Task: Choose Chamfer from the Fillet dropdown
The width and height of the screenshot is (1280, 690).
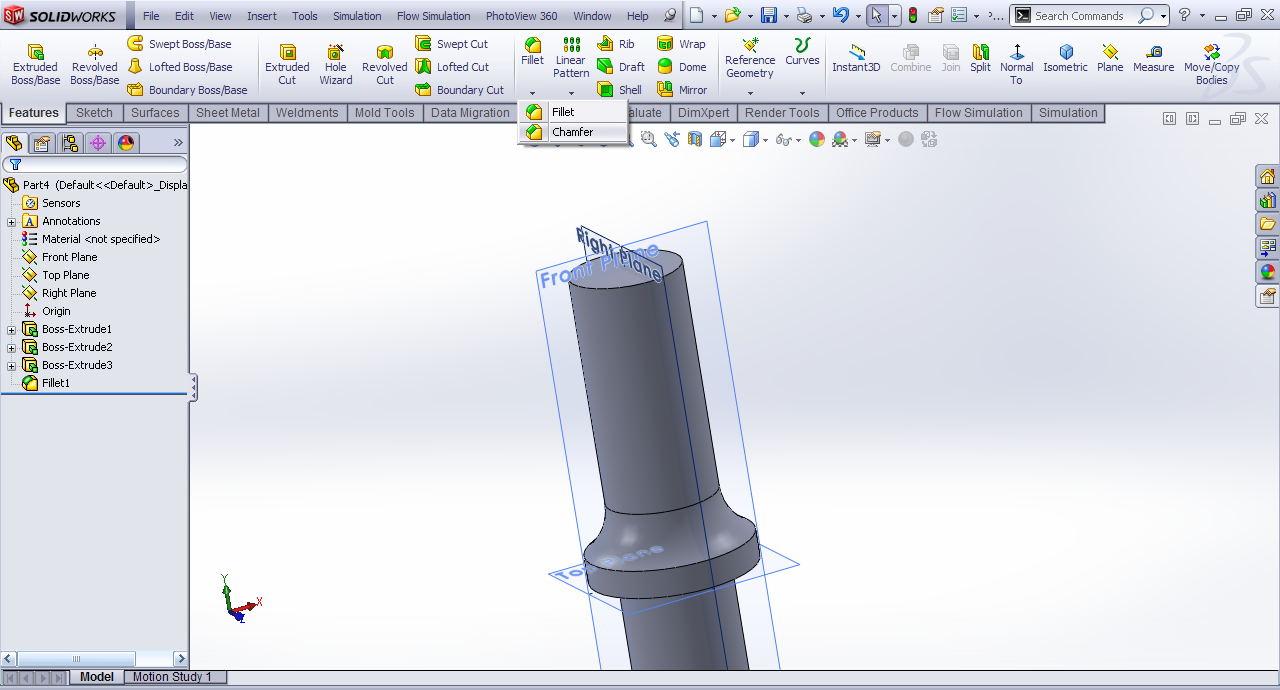Action: point(572,132)
